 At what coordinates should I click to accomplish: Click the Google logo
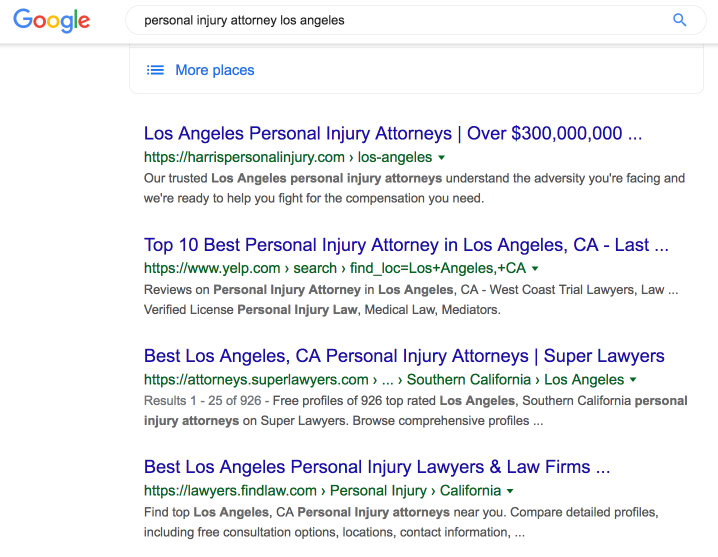click(51, 21)
